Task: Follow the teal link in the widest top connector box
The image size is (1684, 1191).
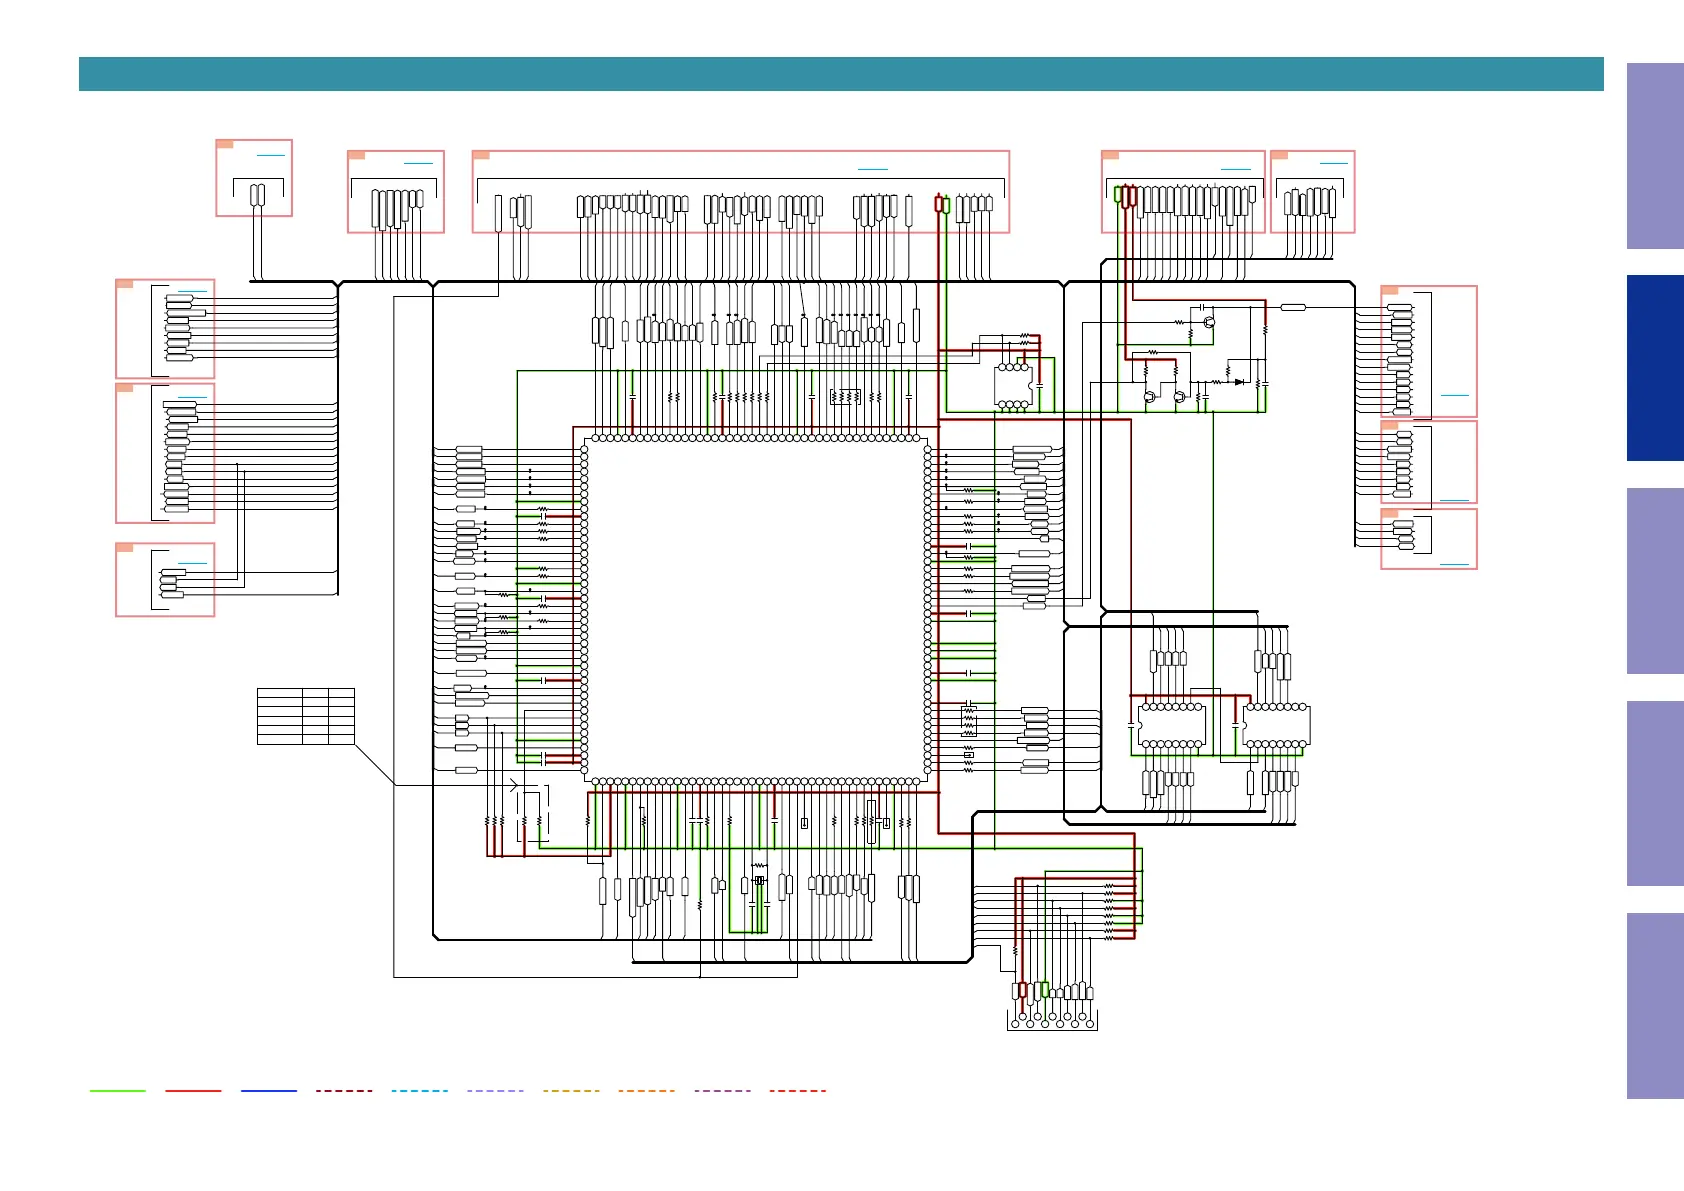Action: 873,169
